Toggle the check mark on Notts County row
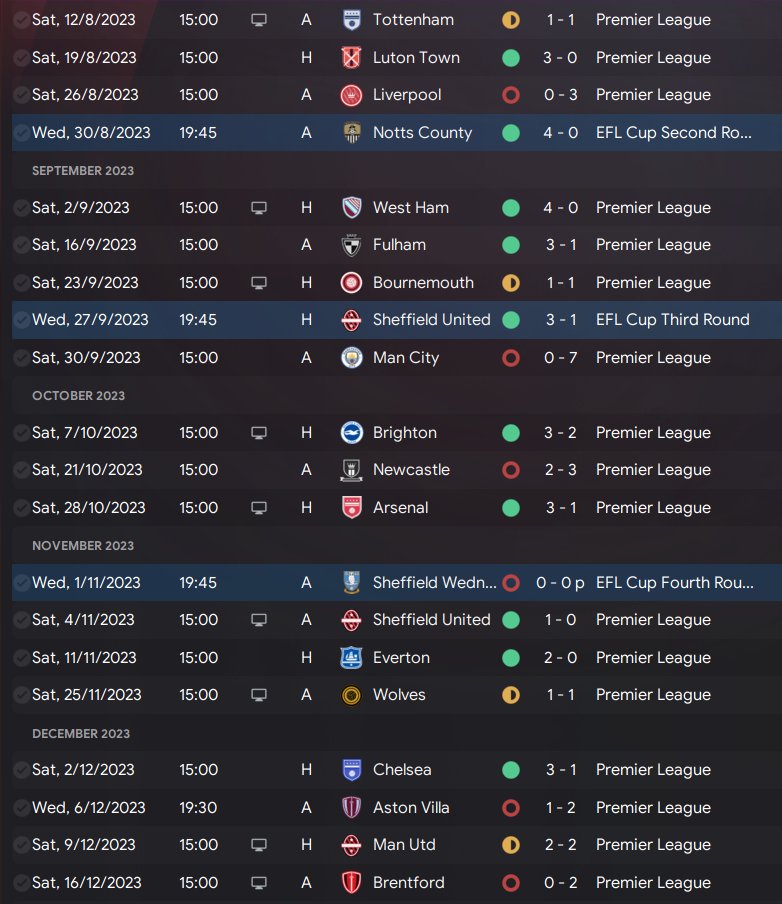782x904 pixels. pos(21,133)
